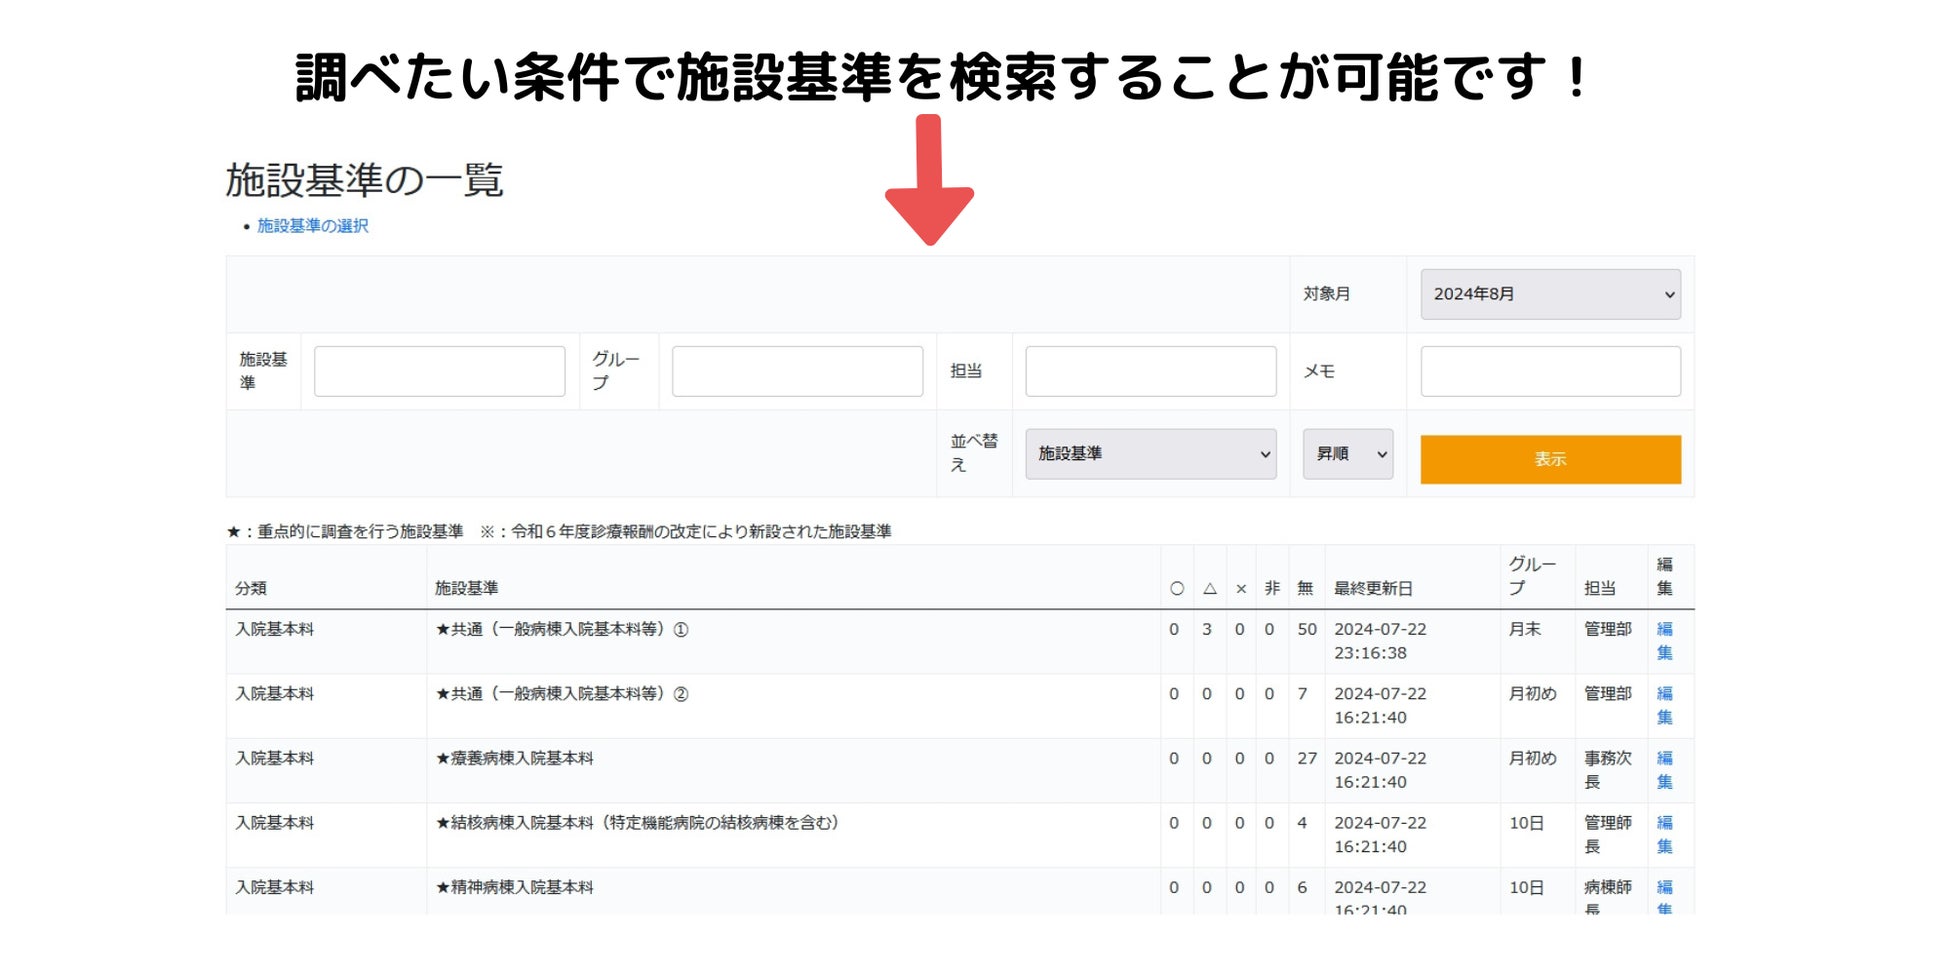The image size is (1950, 975).
Task: Click 編集 for 結核病棟入院基本料 row
Action: [x=1664, y=834]
